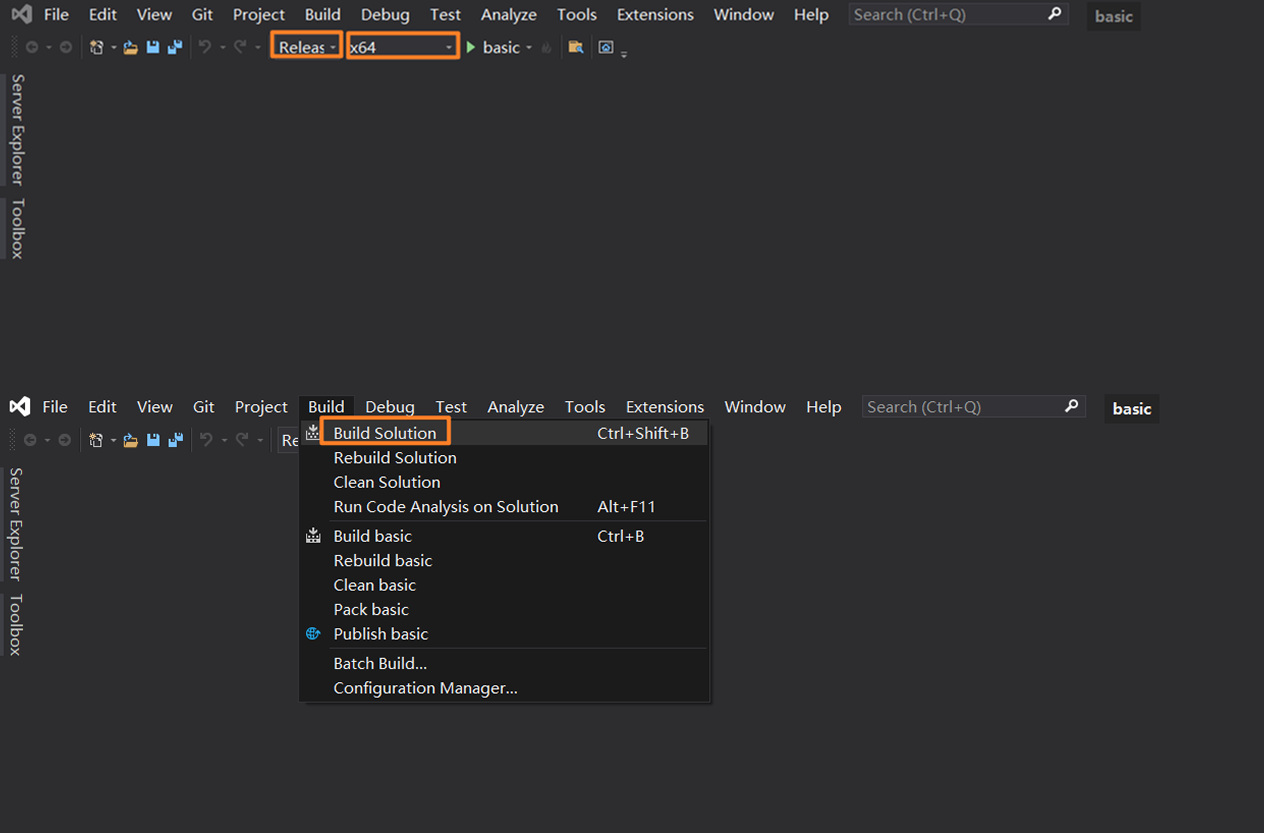Image resolution: width=1264 pixels, height=833 pixels.
Task: Click the New Project icon in bottom toolbar
Action: click(96, 440)
